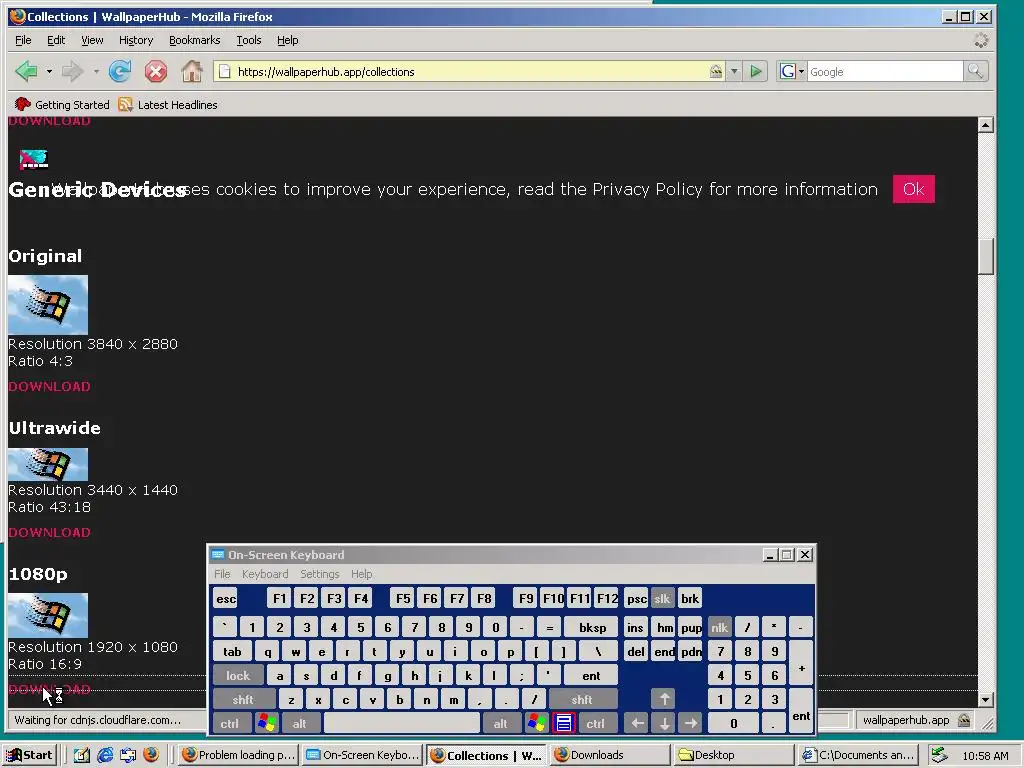Click the Firefox quick launch icon

click(x=151, y=755)
